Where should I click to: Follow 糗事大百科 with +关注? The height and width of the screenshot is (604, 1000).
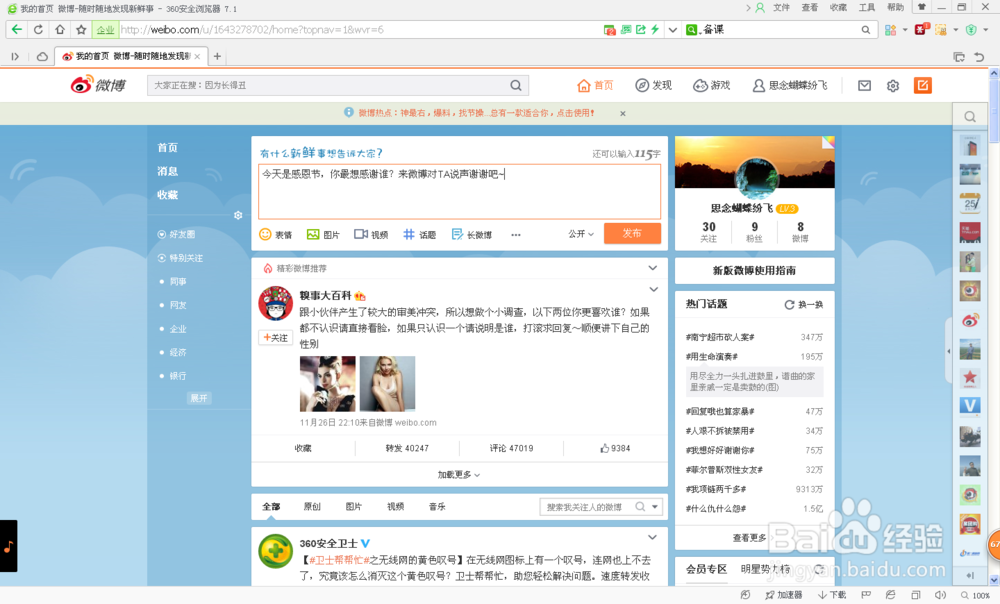pyautogui.click(x=276, y=338)
